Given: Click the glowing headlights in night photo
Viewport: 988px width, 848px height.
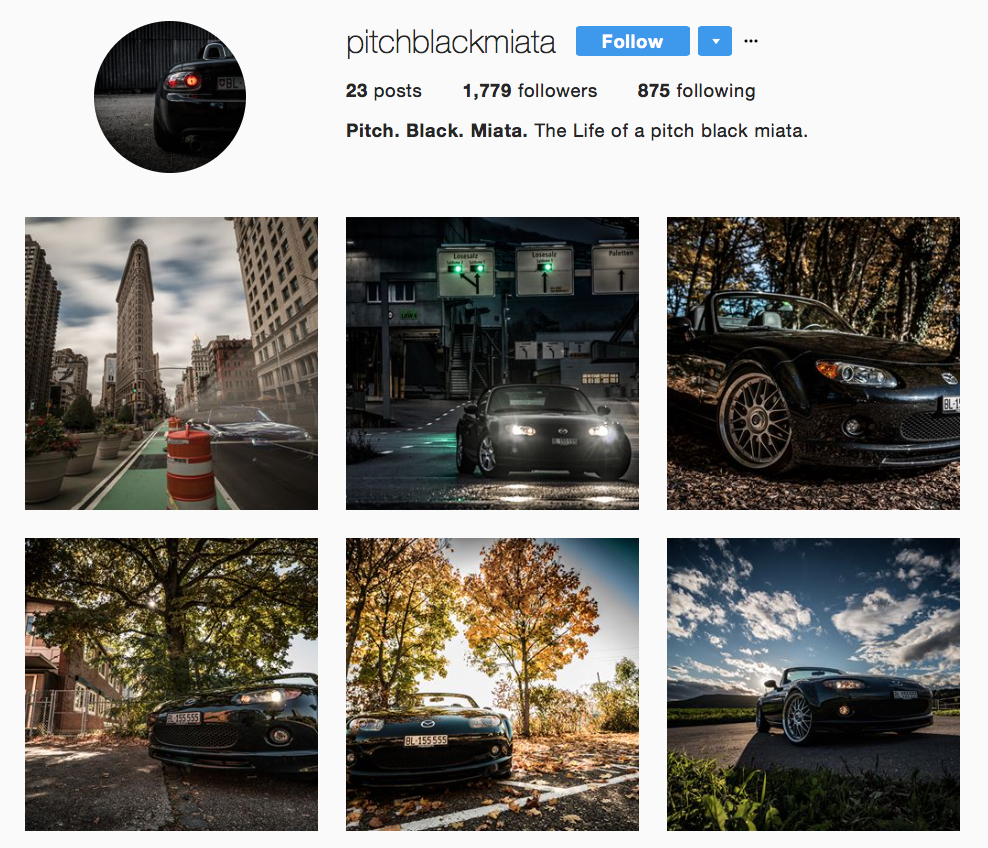Looking at the screenshot, I should point(560,431).
